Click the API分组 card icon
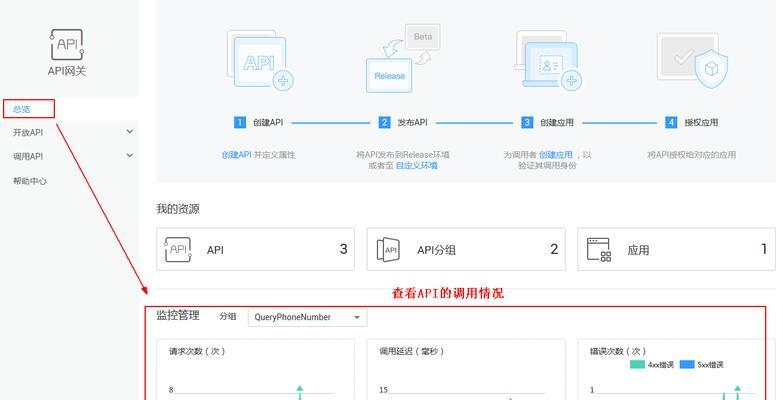 tap(388, 250)
